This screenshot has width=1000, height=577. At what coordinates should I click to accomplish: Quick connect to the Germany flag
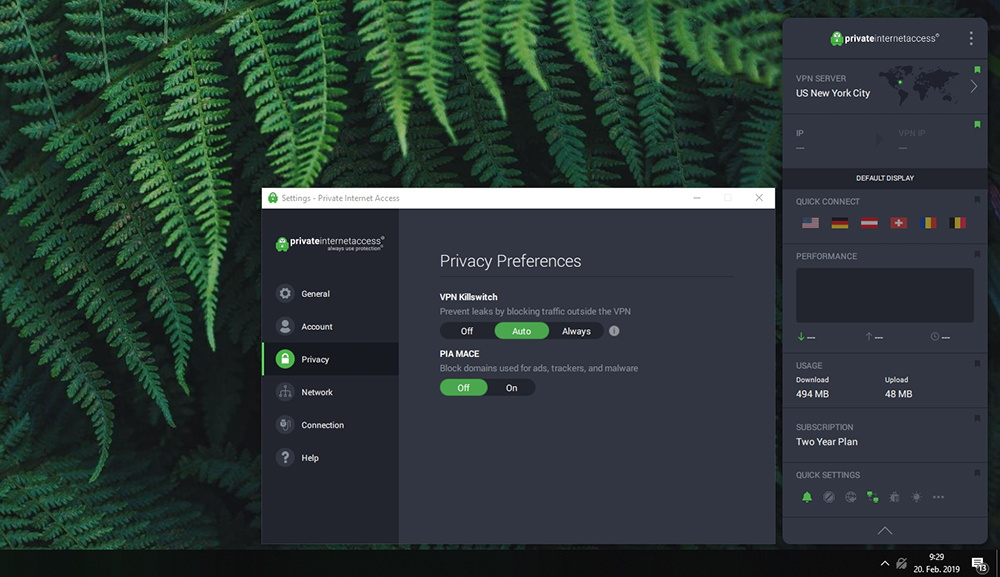pyautogui.click(x=840, y=223)
